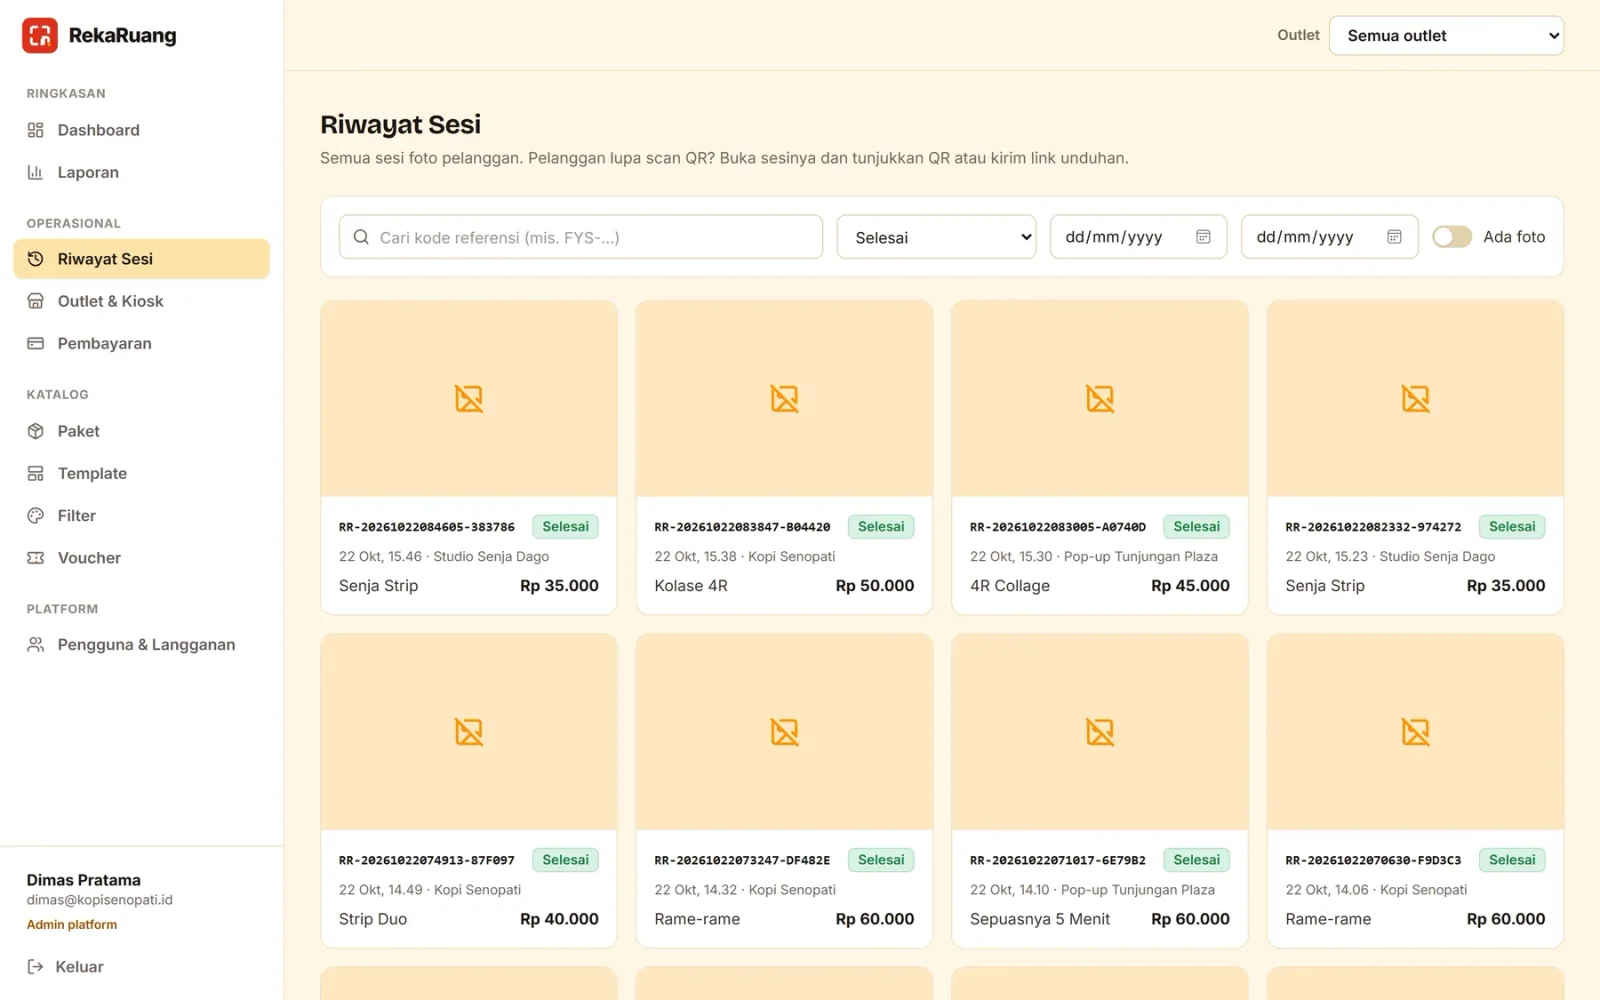This screenshot has height=1000, width=1600.
Task: Open the Semua outlet dropdown
Action: (x=1446, y=36)
